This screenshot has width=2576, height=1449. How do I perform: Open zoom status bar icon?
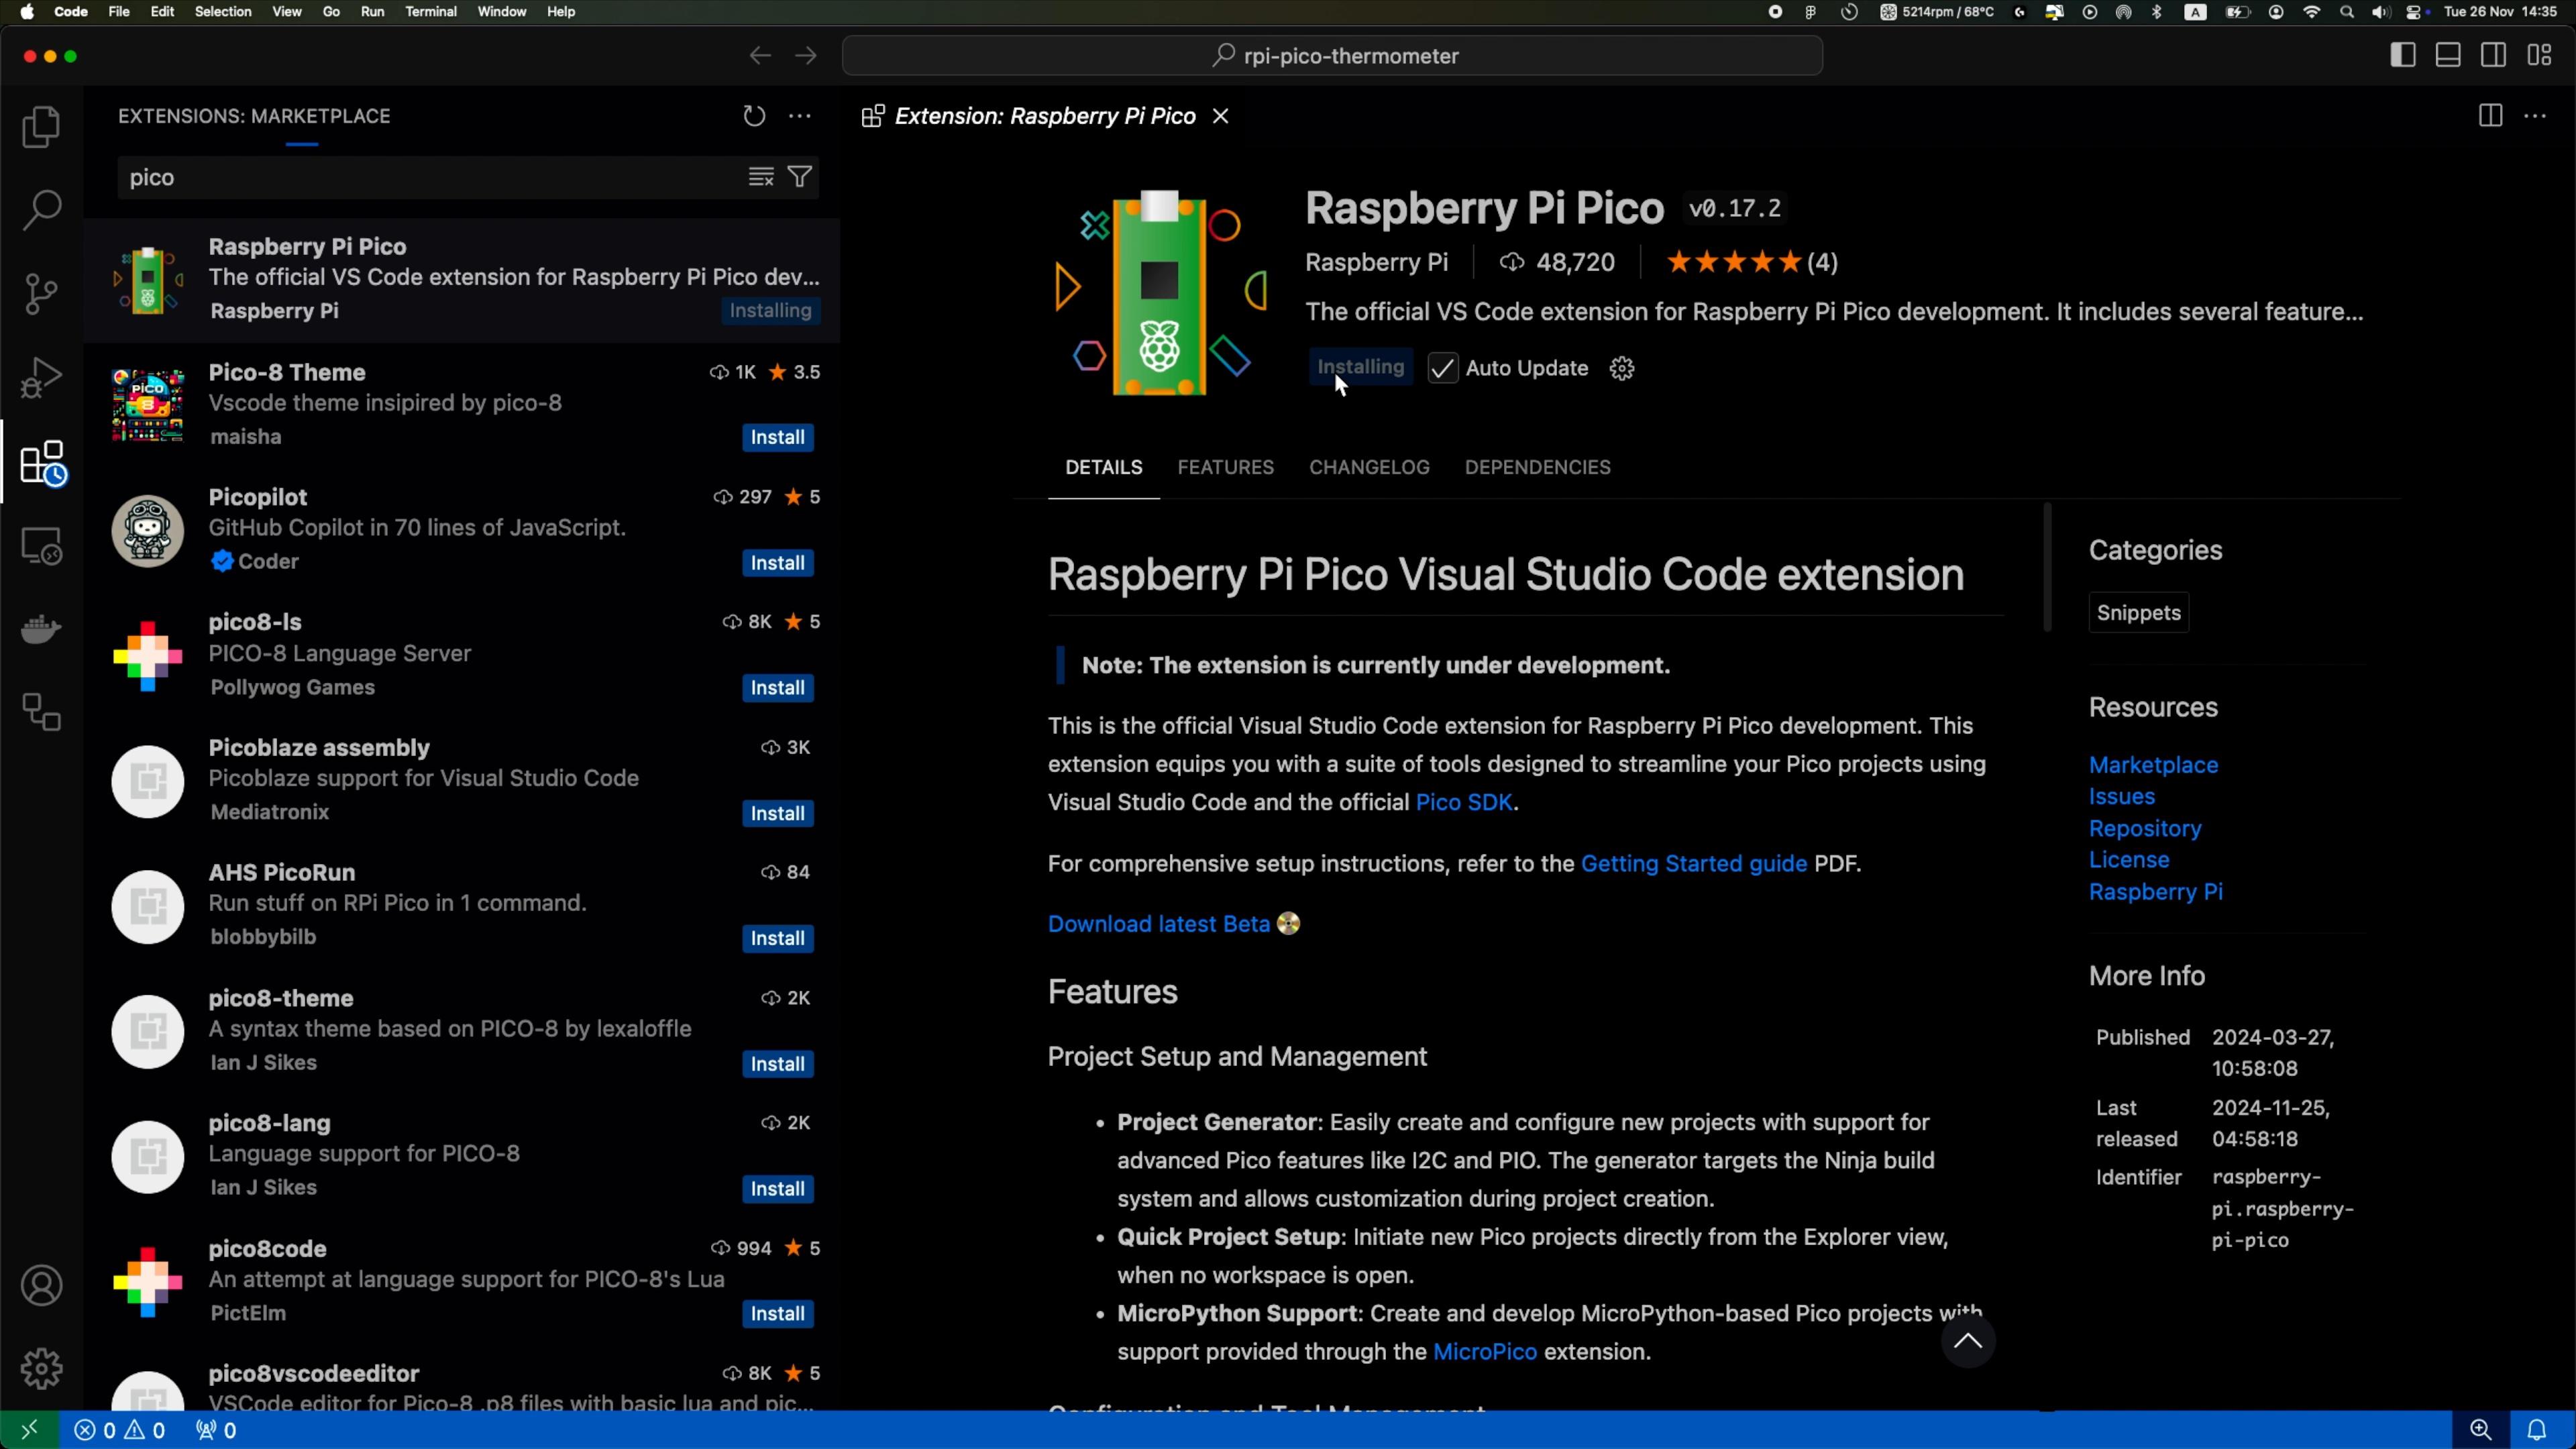click(2480, 1430)
